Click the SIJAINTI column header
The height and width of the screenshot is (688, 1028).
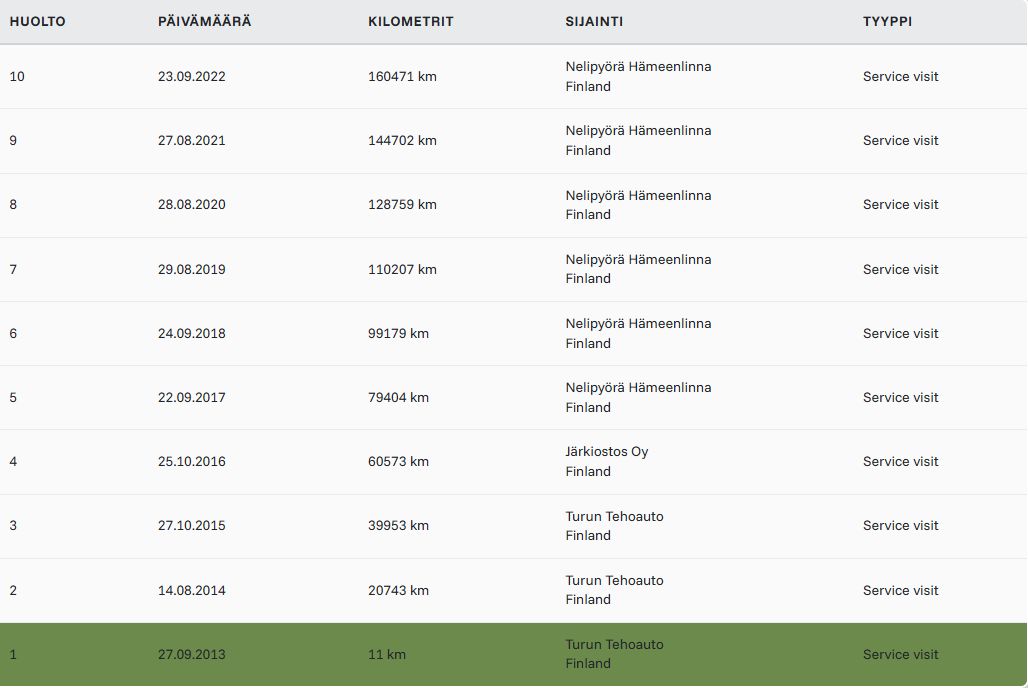coord(594,21)
